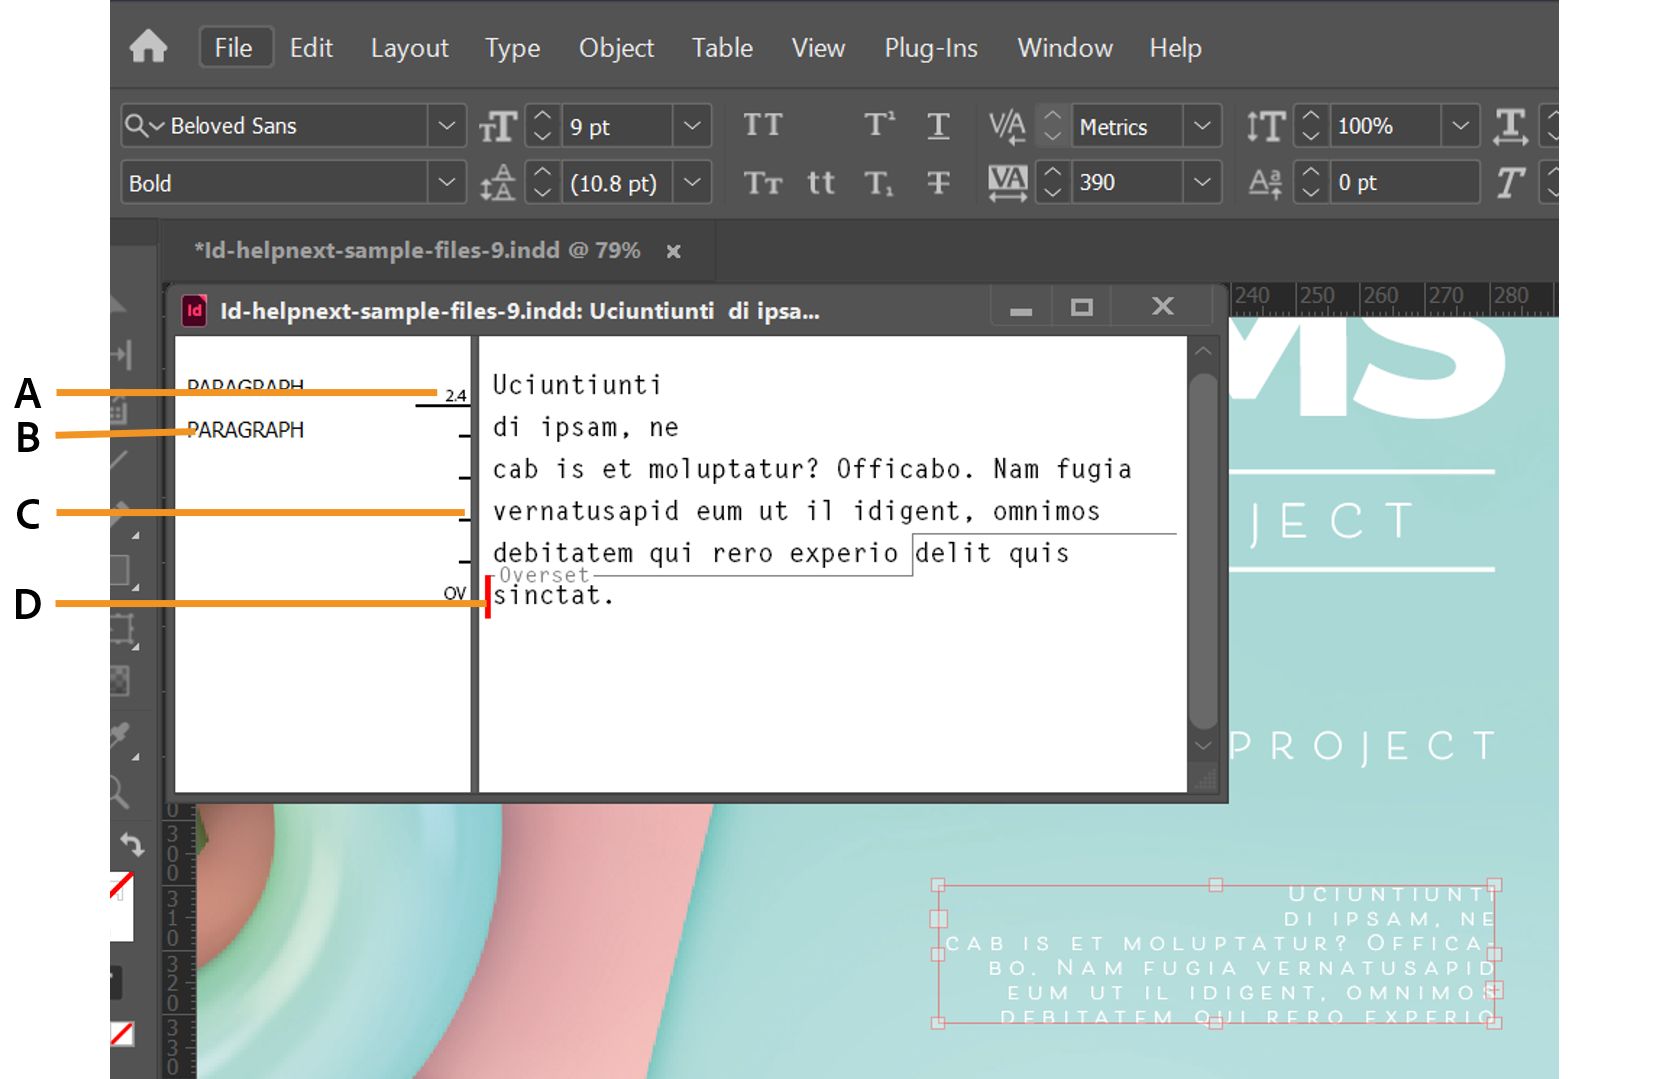Click the tracking VA icon

click(x=1007, y=183)
